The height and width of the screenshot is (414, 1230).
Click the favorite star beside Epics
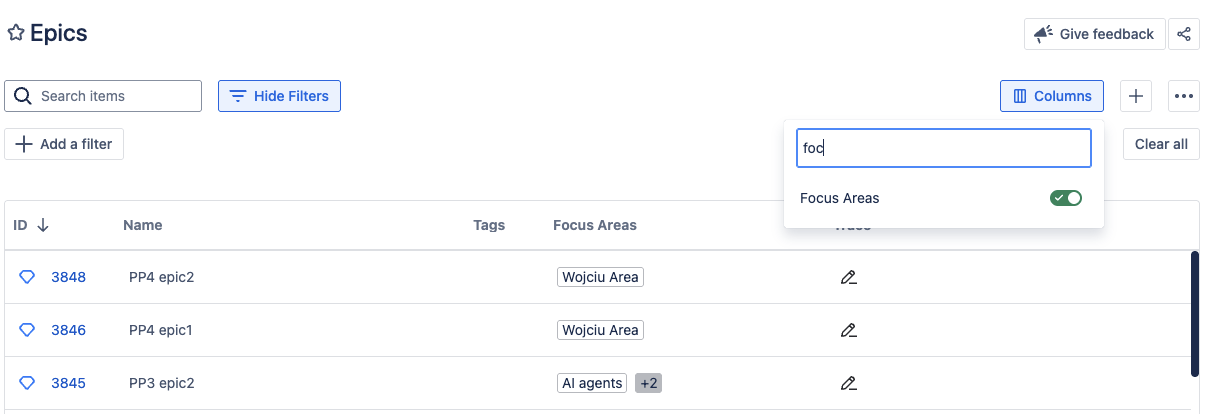point(15,33)
